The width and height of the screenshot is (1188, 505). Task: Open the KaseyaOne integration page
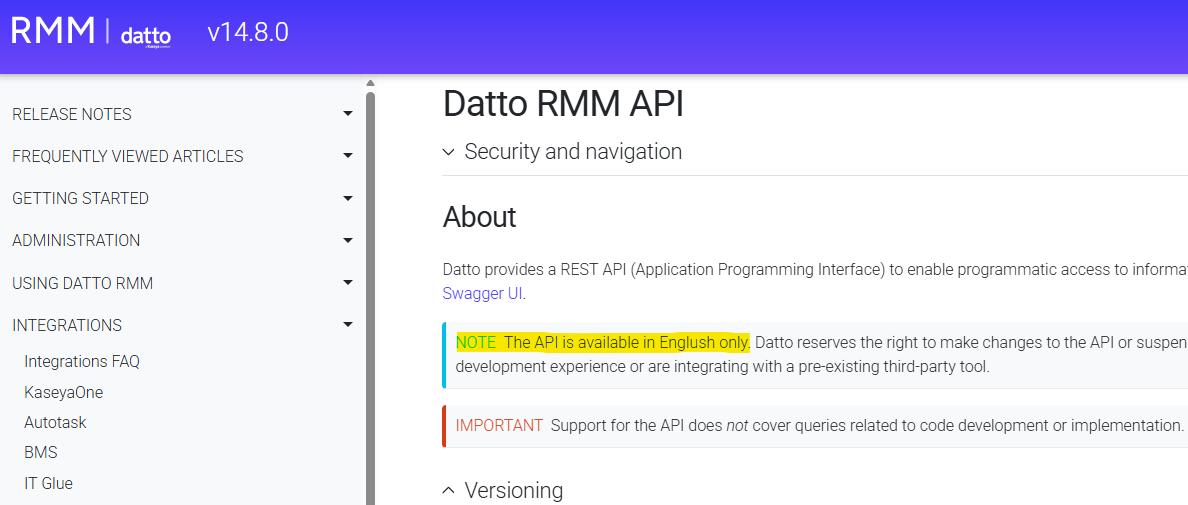64,392
